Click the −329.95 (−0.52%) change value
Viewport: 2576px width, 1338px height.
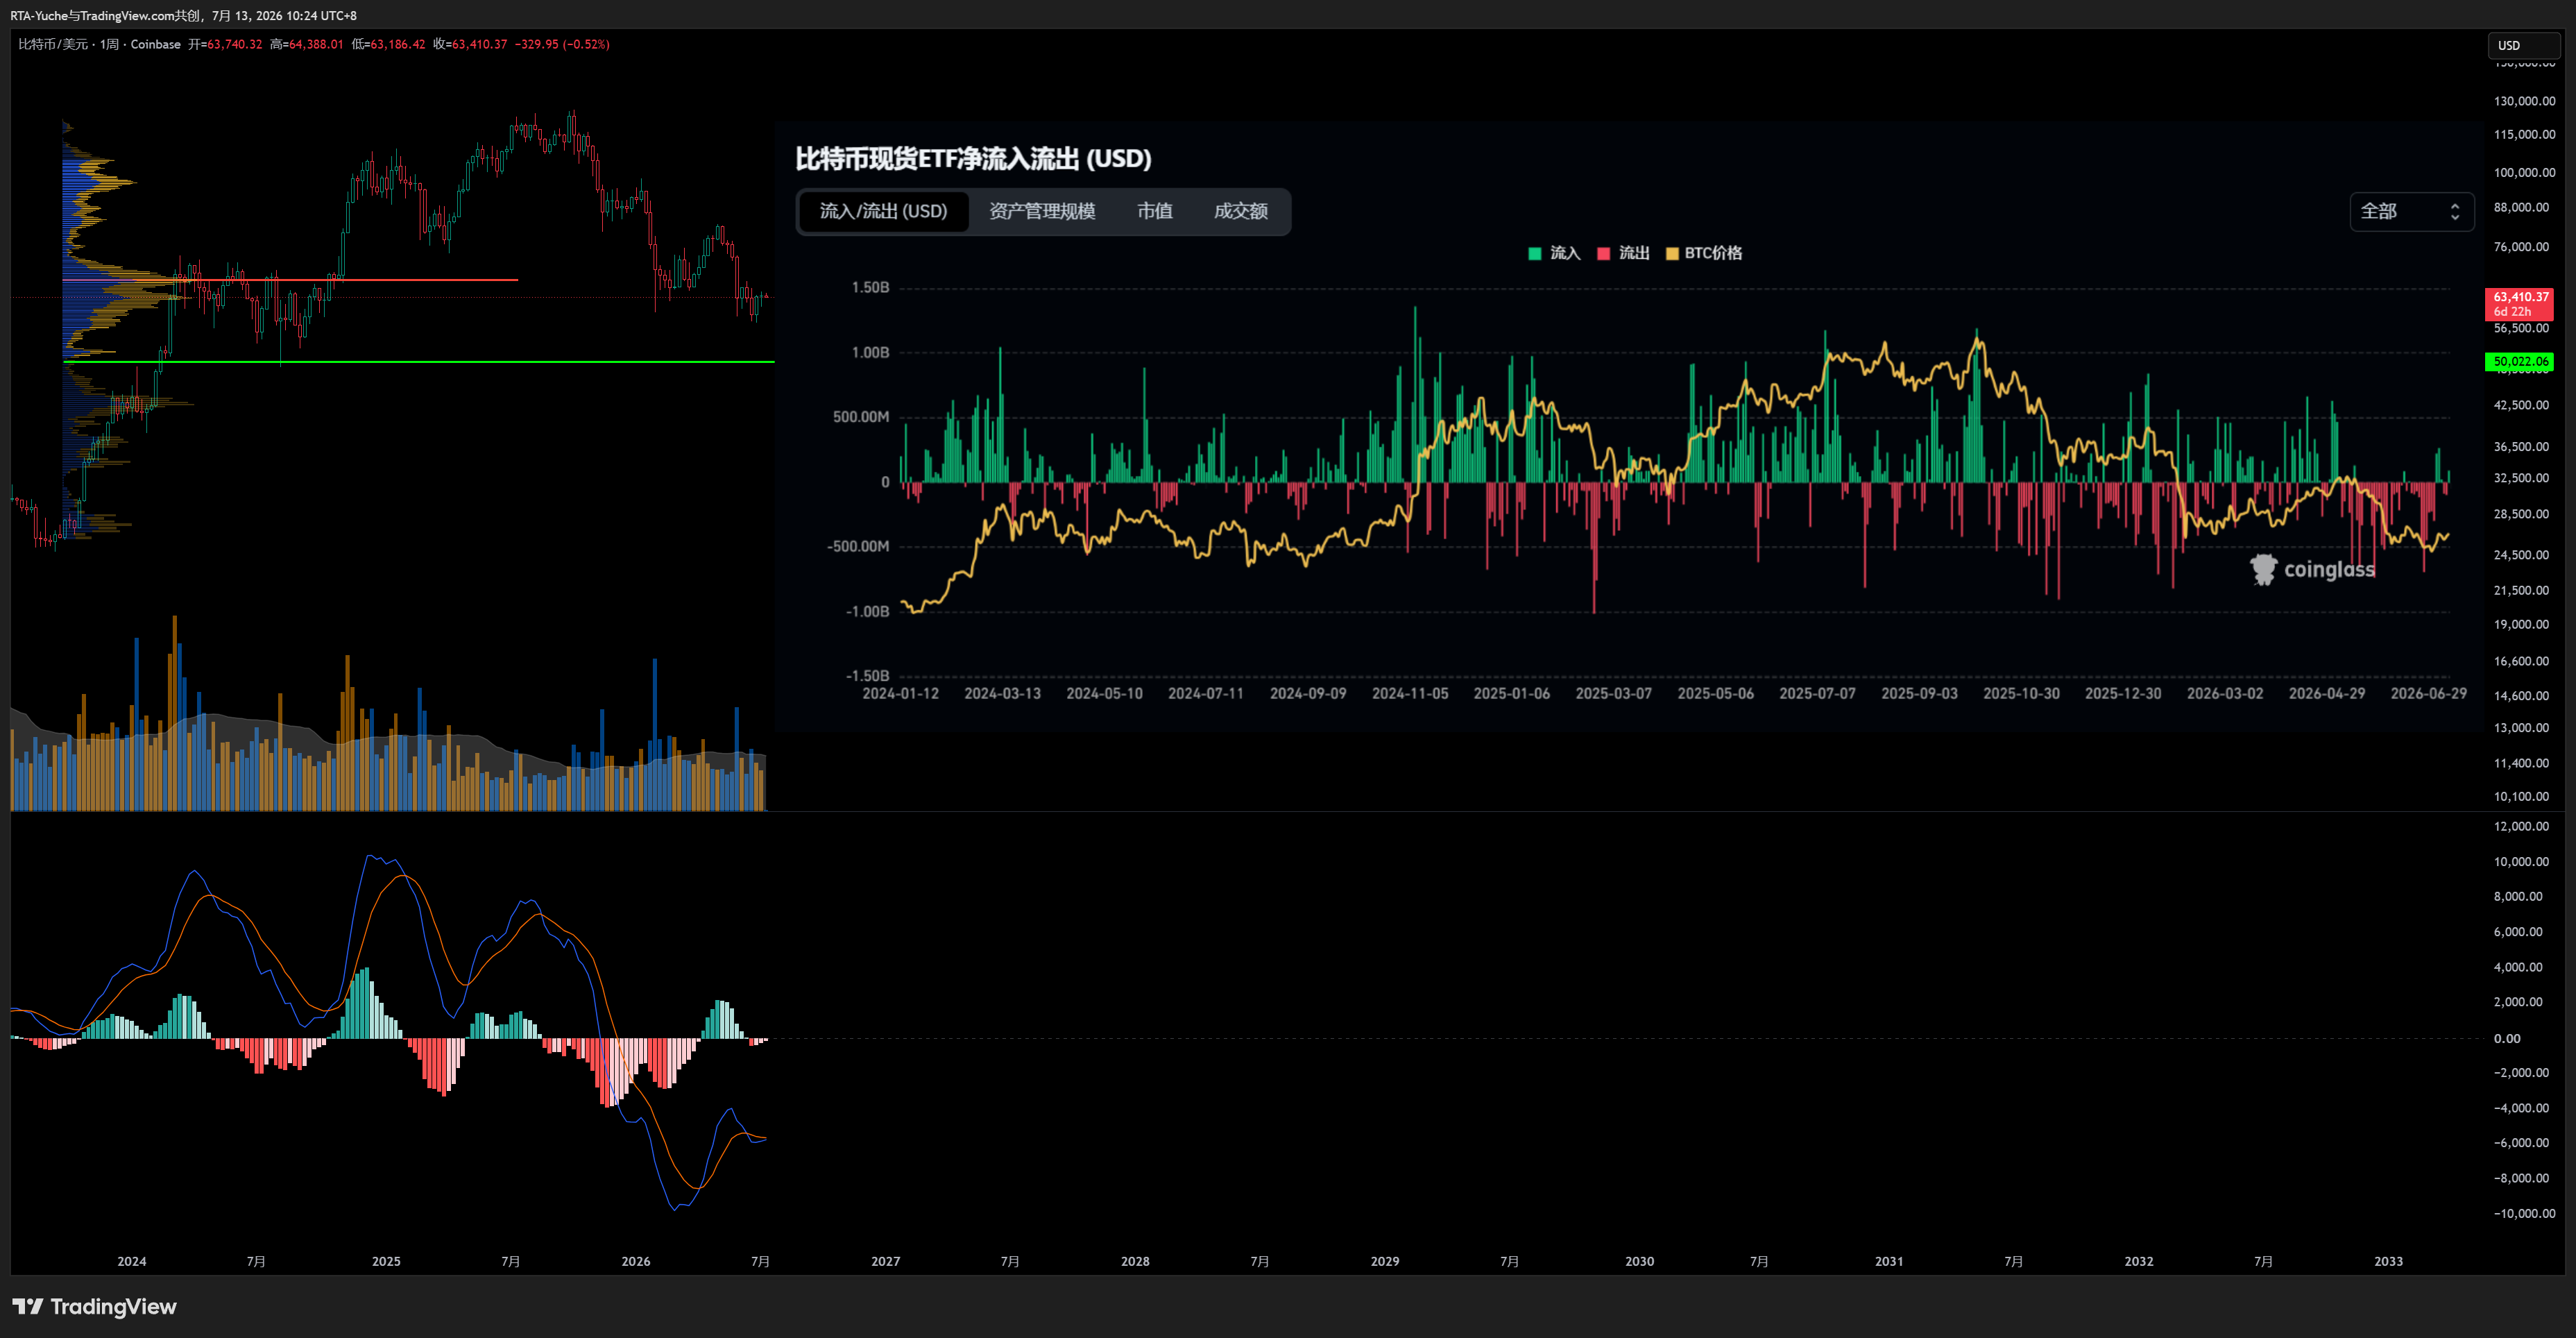coord(562,44)
